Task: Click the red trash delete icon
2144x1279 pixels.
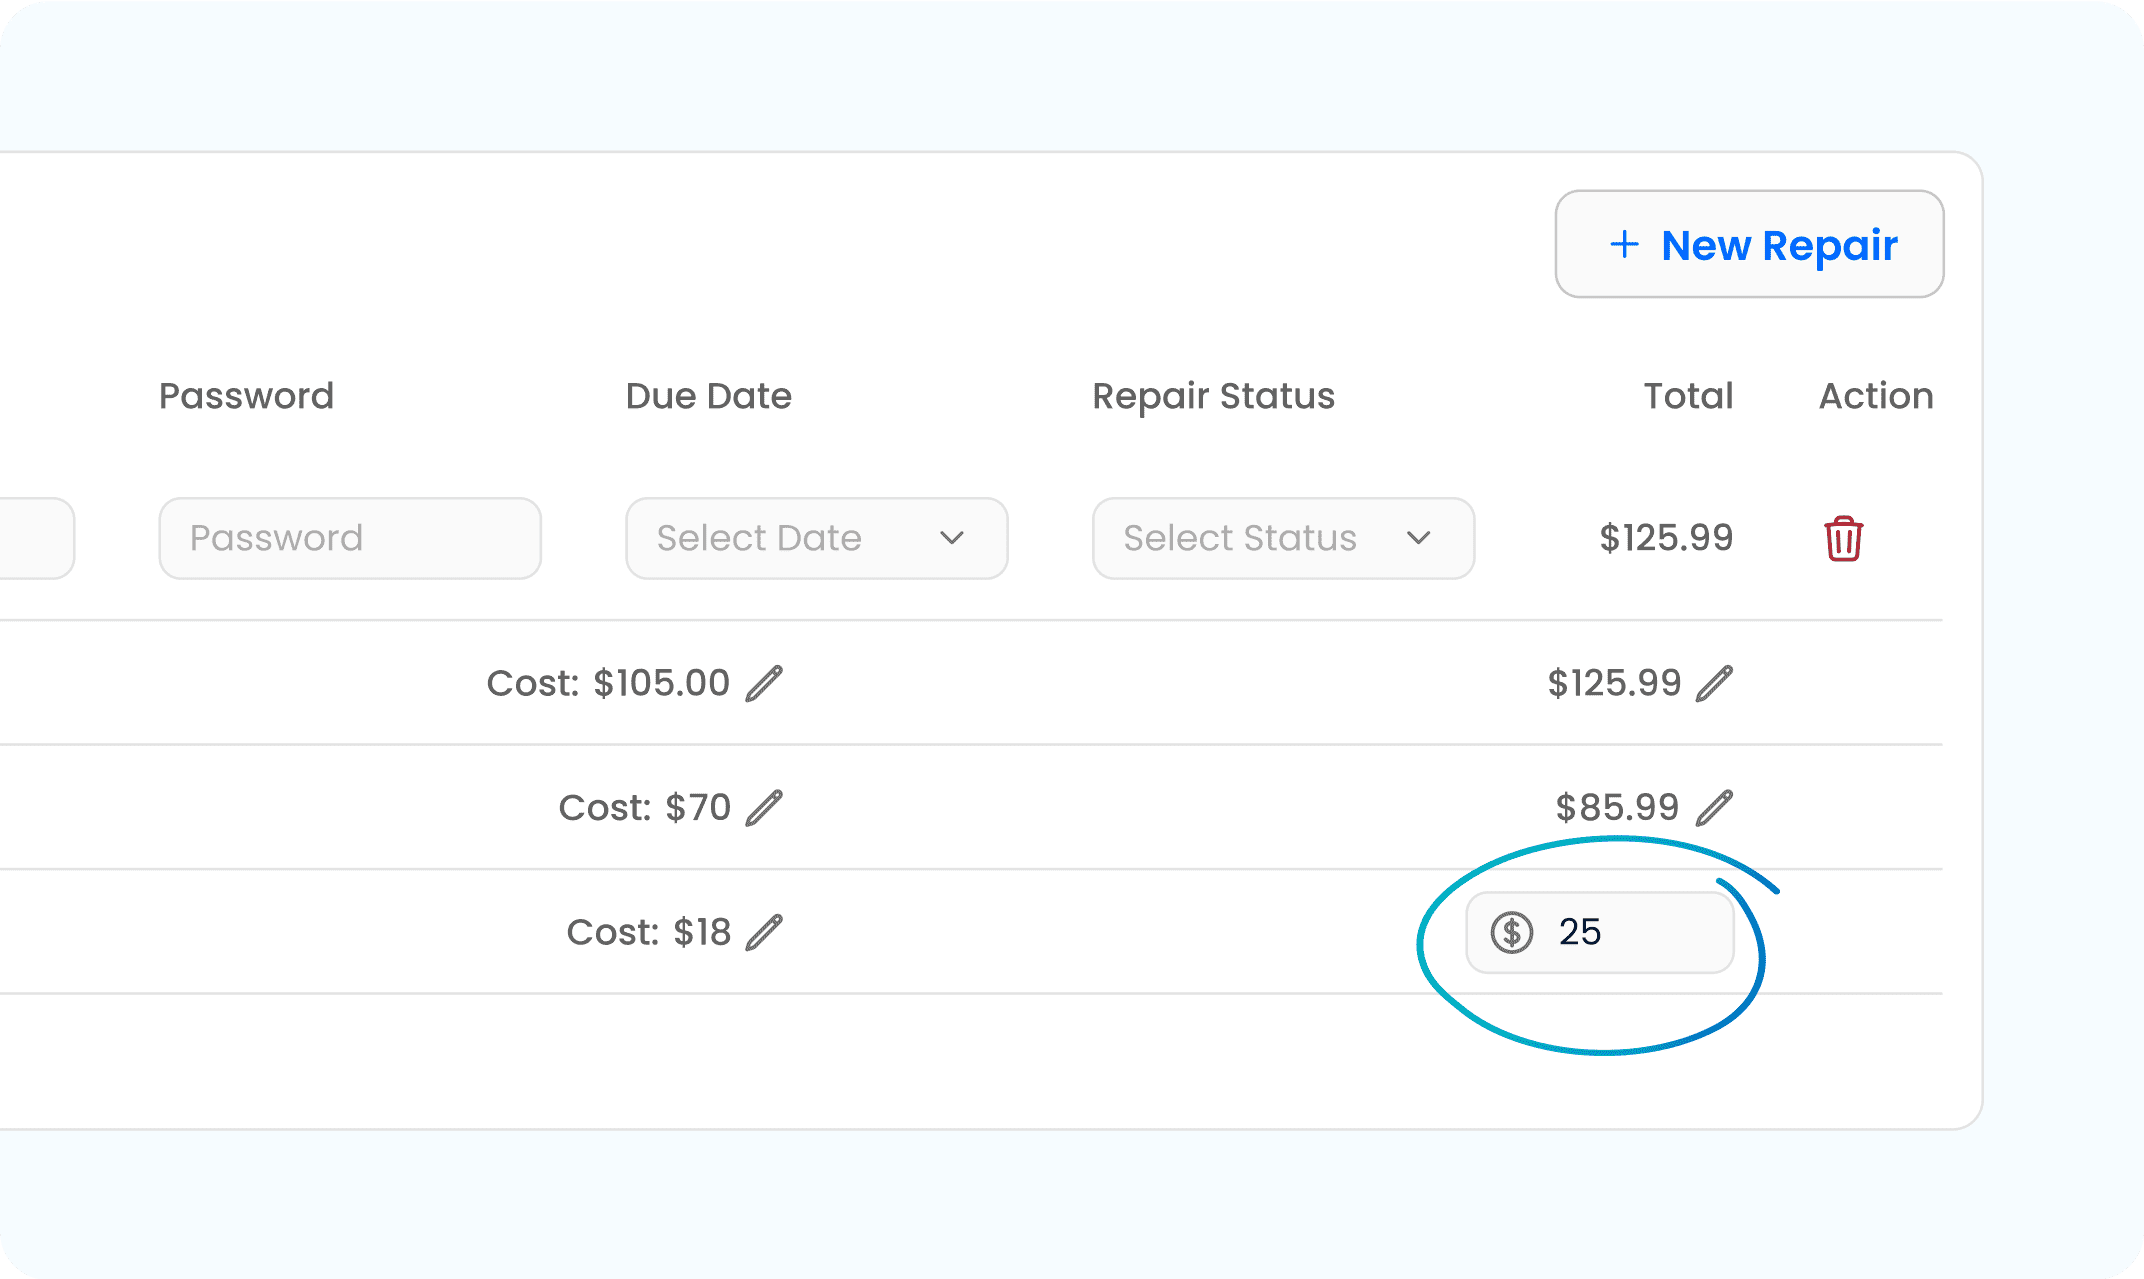Action: point(1843,539)
